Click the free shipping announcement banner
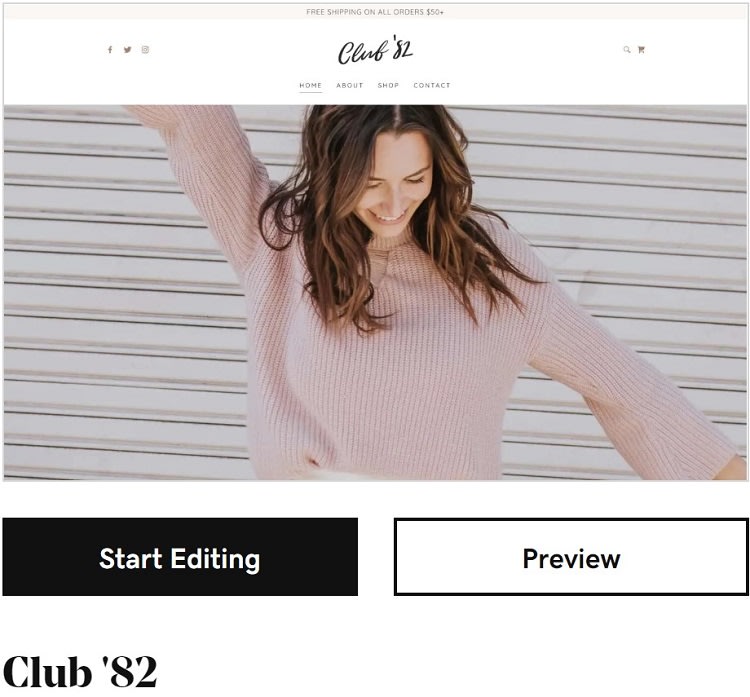 pos(375,12)
